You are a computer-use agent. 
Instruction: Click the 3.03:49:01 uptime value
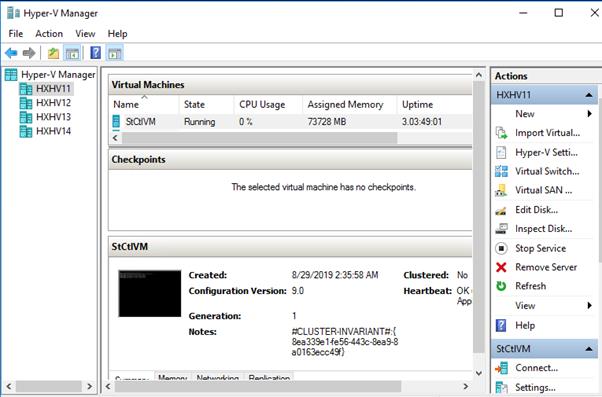pyautogui.click(x=422, y=122)
